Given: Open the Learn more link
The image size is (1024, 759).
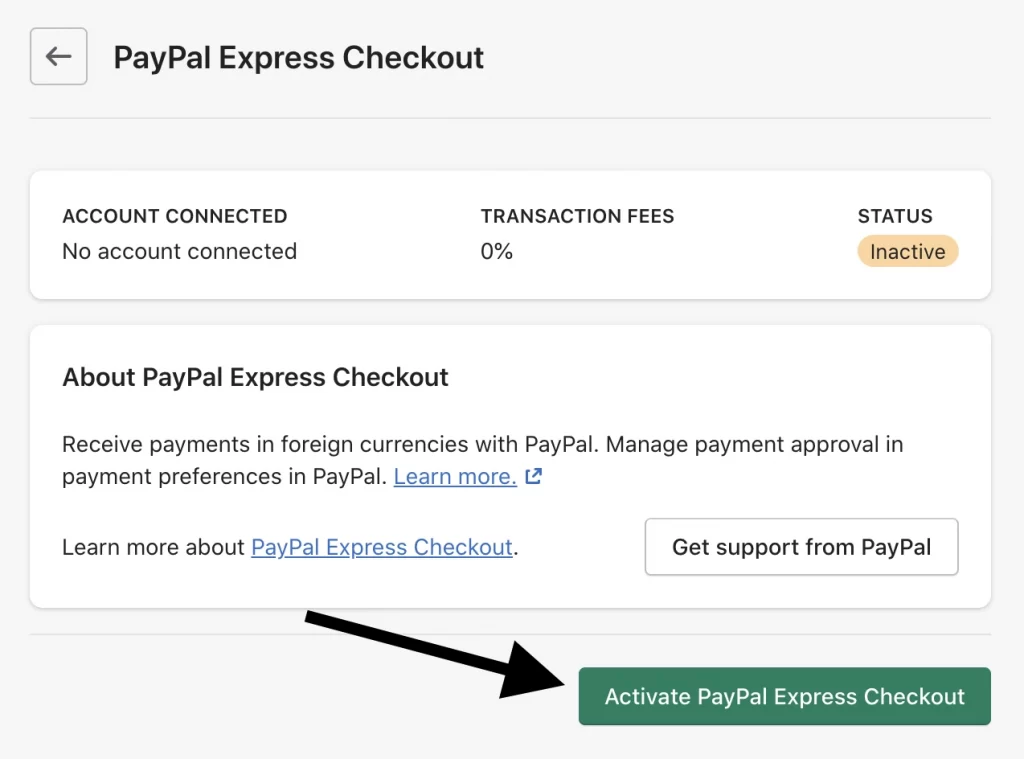Looking at the screenshot, I should [455, 476].
